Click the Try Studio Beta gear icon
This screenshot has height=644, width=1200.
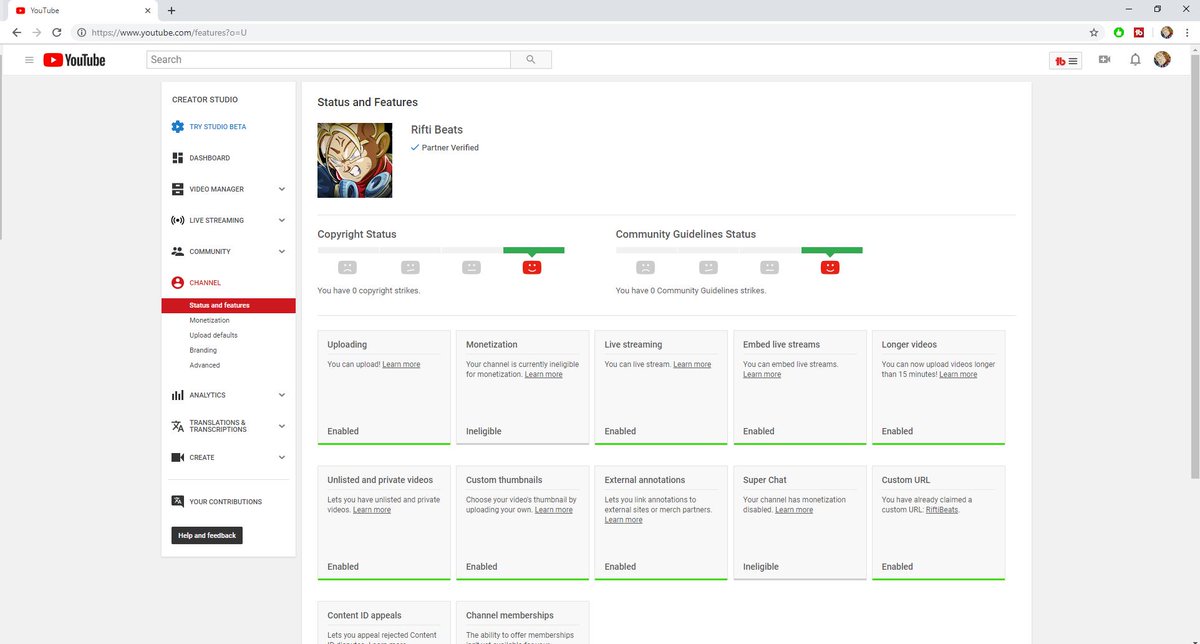pyautogui.click(x=177, y=127)
